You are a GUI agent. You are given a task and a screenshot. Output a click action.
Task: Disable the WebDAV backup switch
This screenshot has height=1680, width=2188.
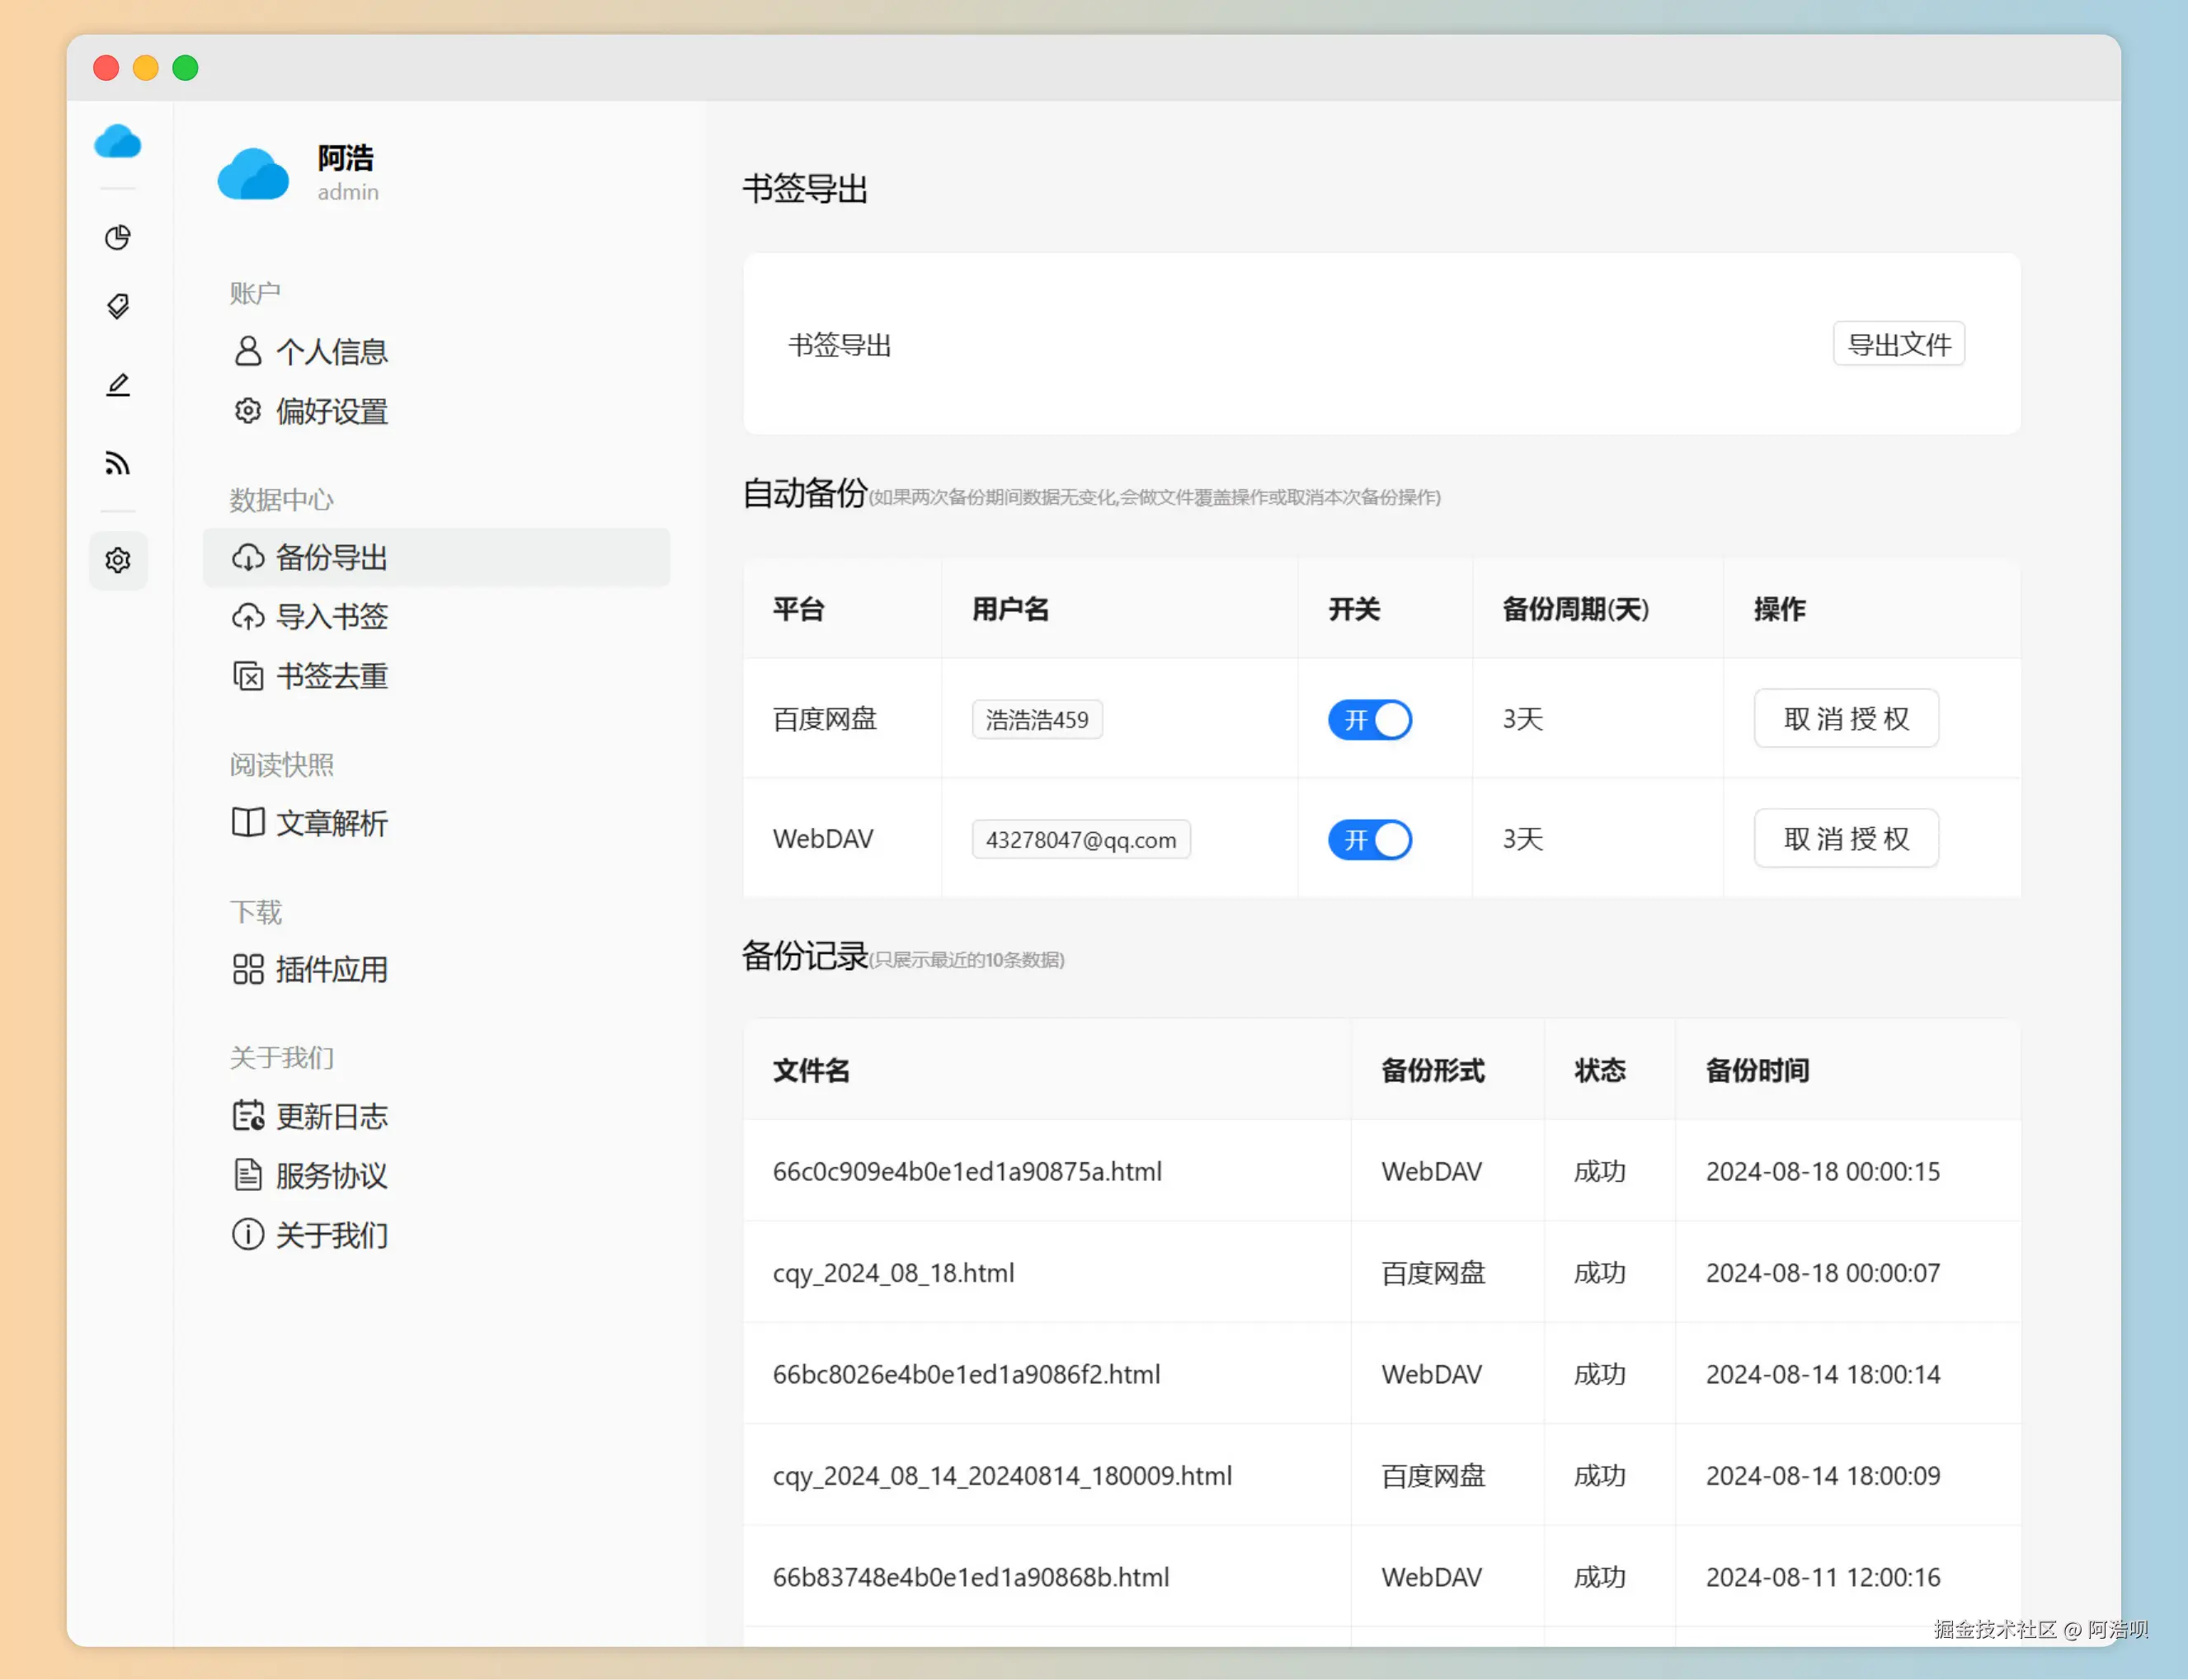point(1369,840)
